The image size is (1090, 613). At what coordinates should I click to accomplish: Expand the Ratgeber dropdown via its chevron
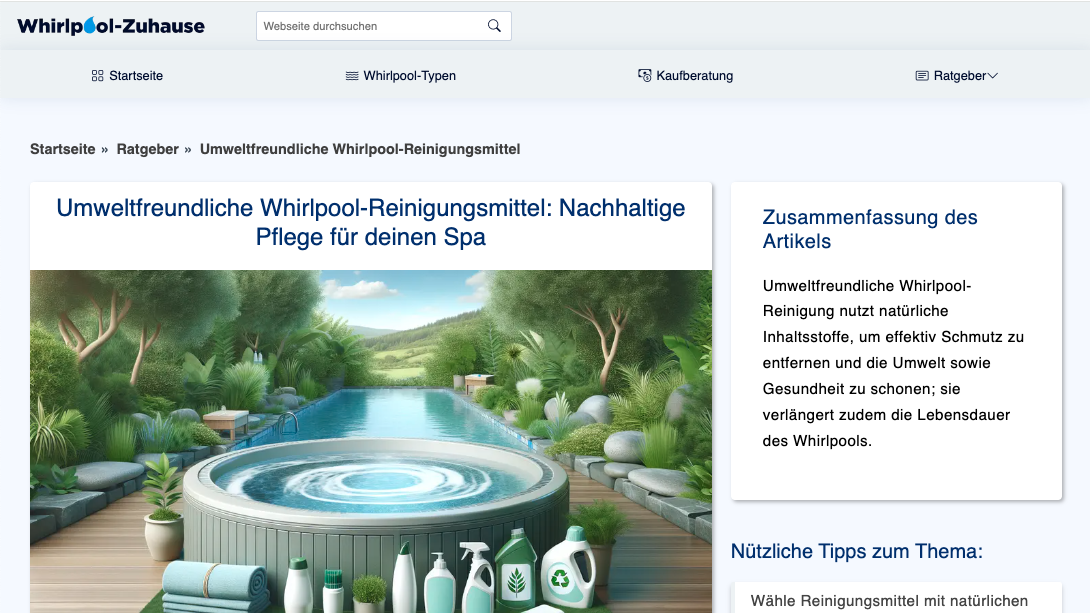(991, 74)
